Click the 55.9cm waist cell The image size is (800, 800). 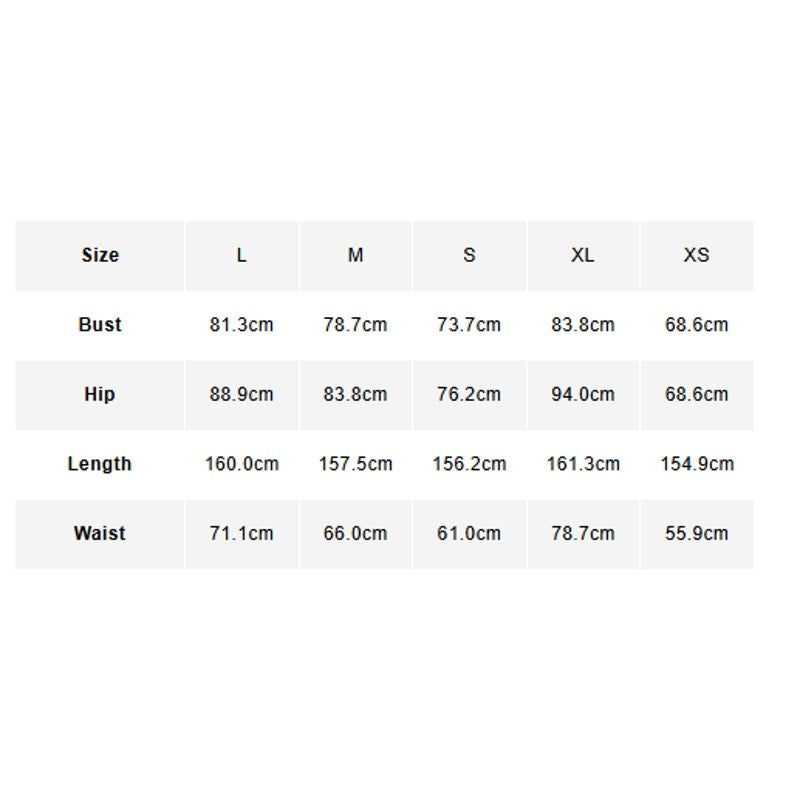[x=697, y=534]
